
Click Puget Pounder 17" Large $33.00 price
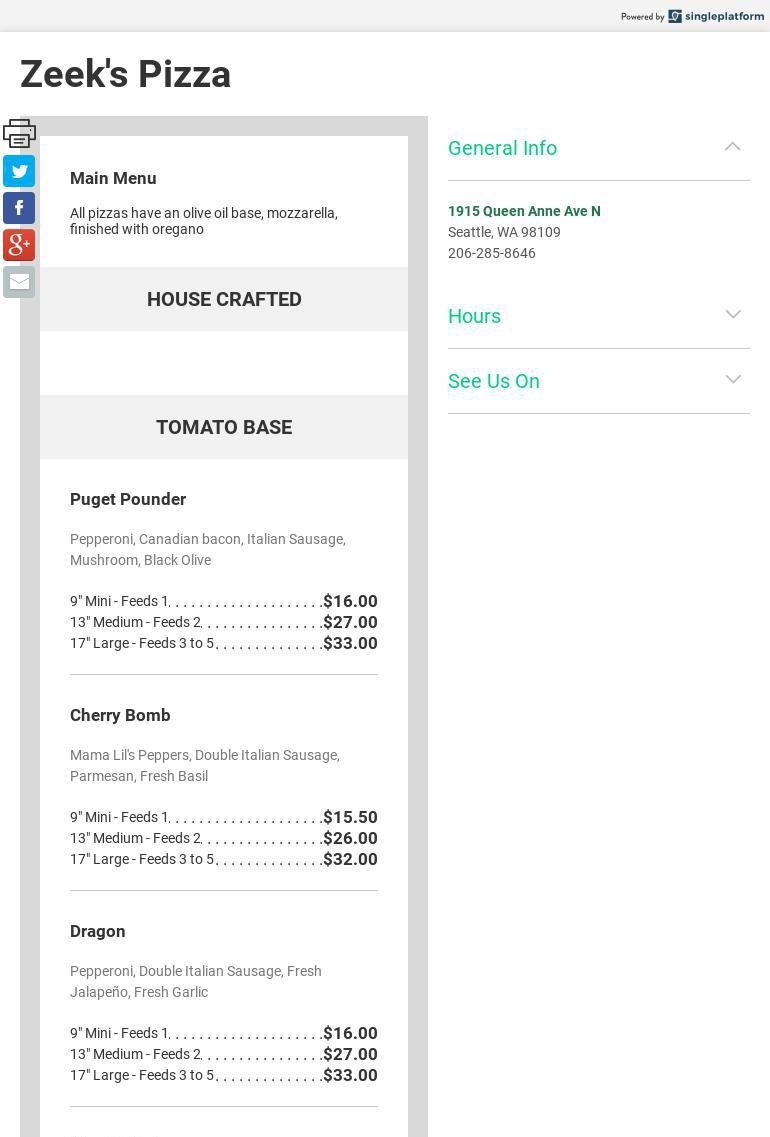coord(350,643)
